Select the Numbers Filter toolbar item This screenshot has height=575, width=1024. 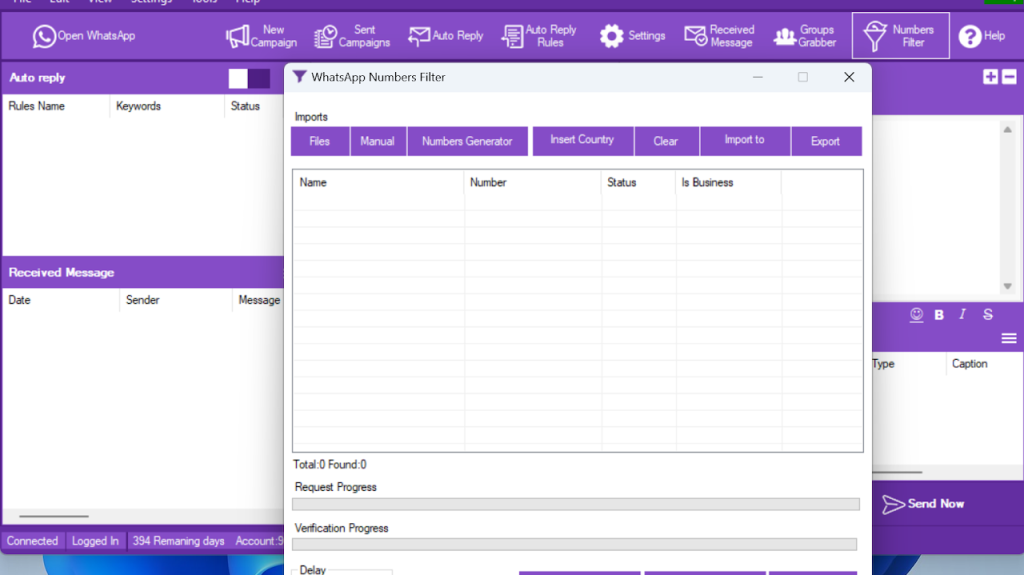coord(900,36)
